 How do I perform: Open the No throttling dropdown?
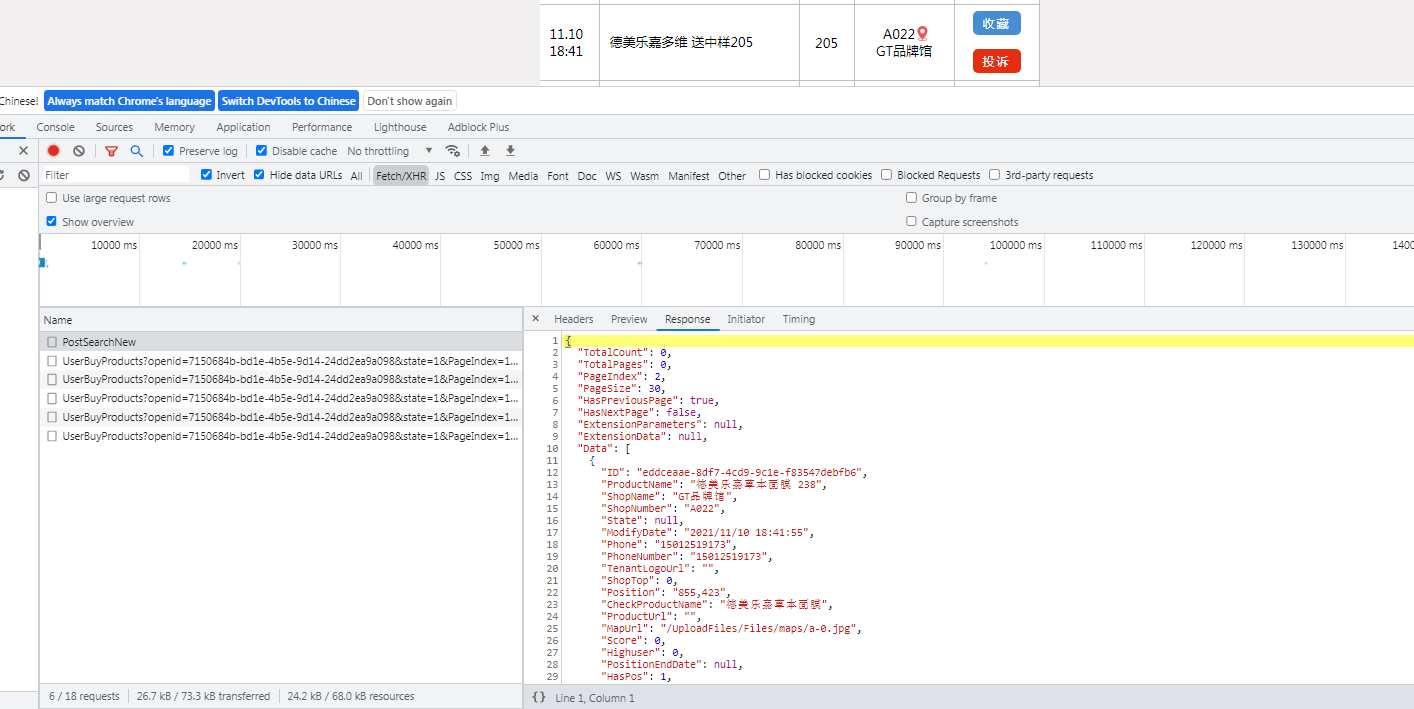[x=390, y=151]
